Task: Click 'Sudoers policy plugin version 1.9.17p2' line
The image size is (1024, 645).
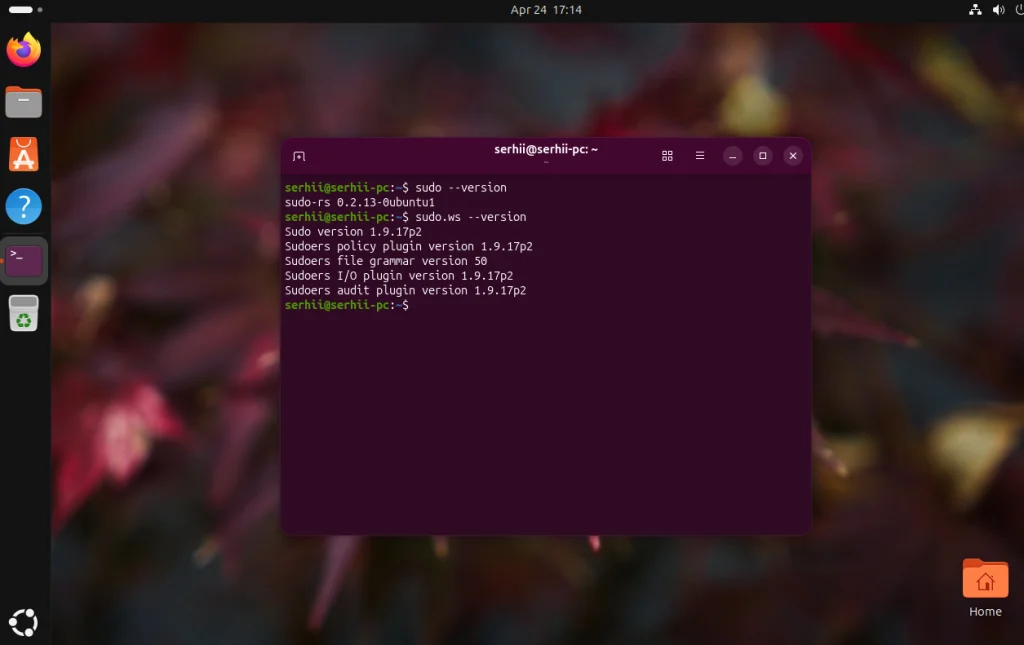Action: pos(408,246)
